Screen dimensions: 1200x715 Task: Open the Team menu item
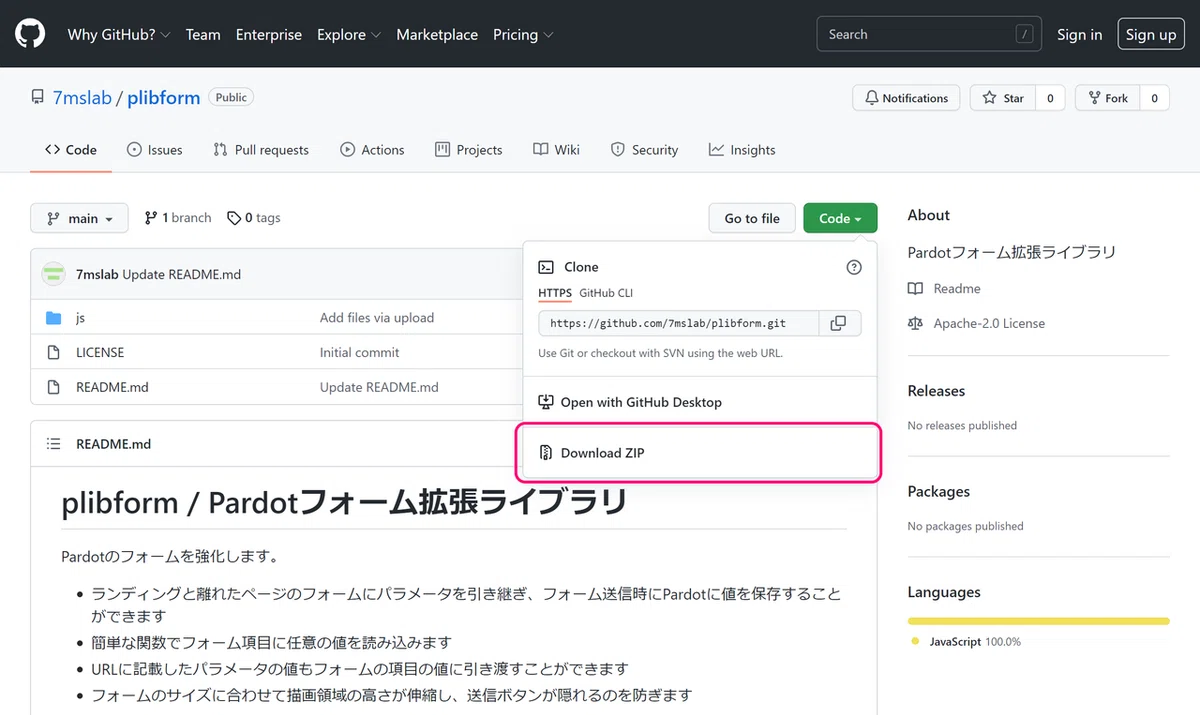pyautogui.click(x=203, y=34)
